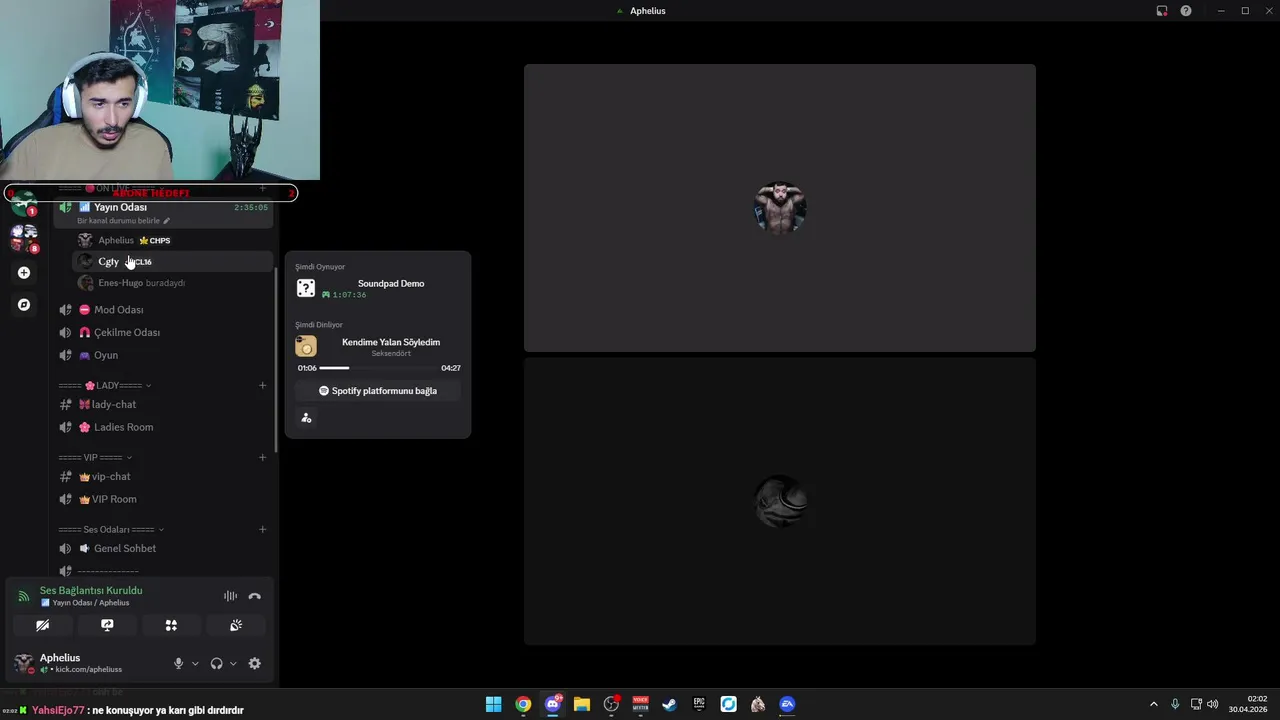Expand headphone output options arrow
The height and width of the screenshot is (720, 1280).
point(233,663)
